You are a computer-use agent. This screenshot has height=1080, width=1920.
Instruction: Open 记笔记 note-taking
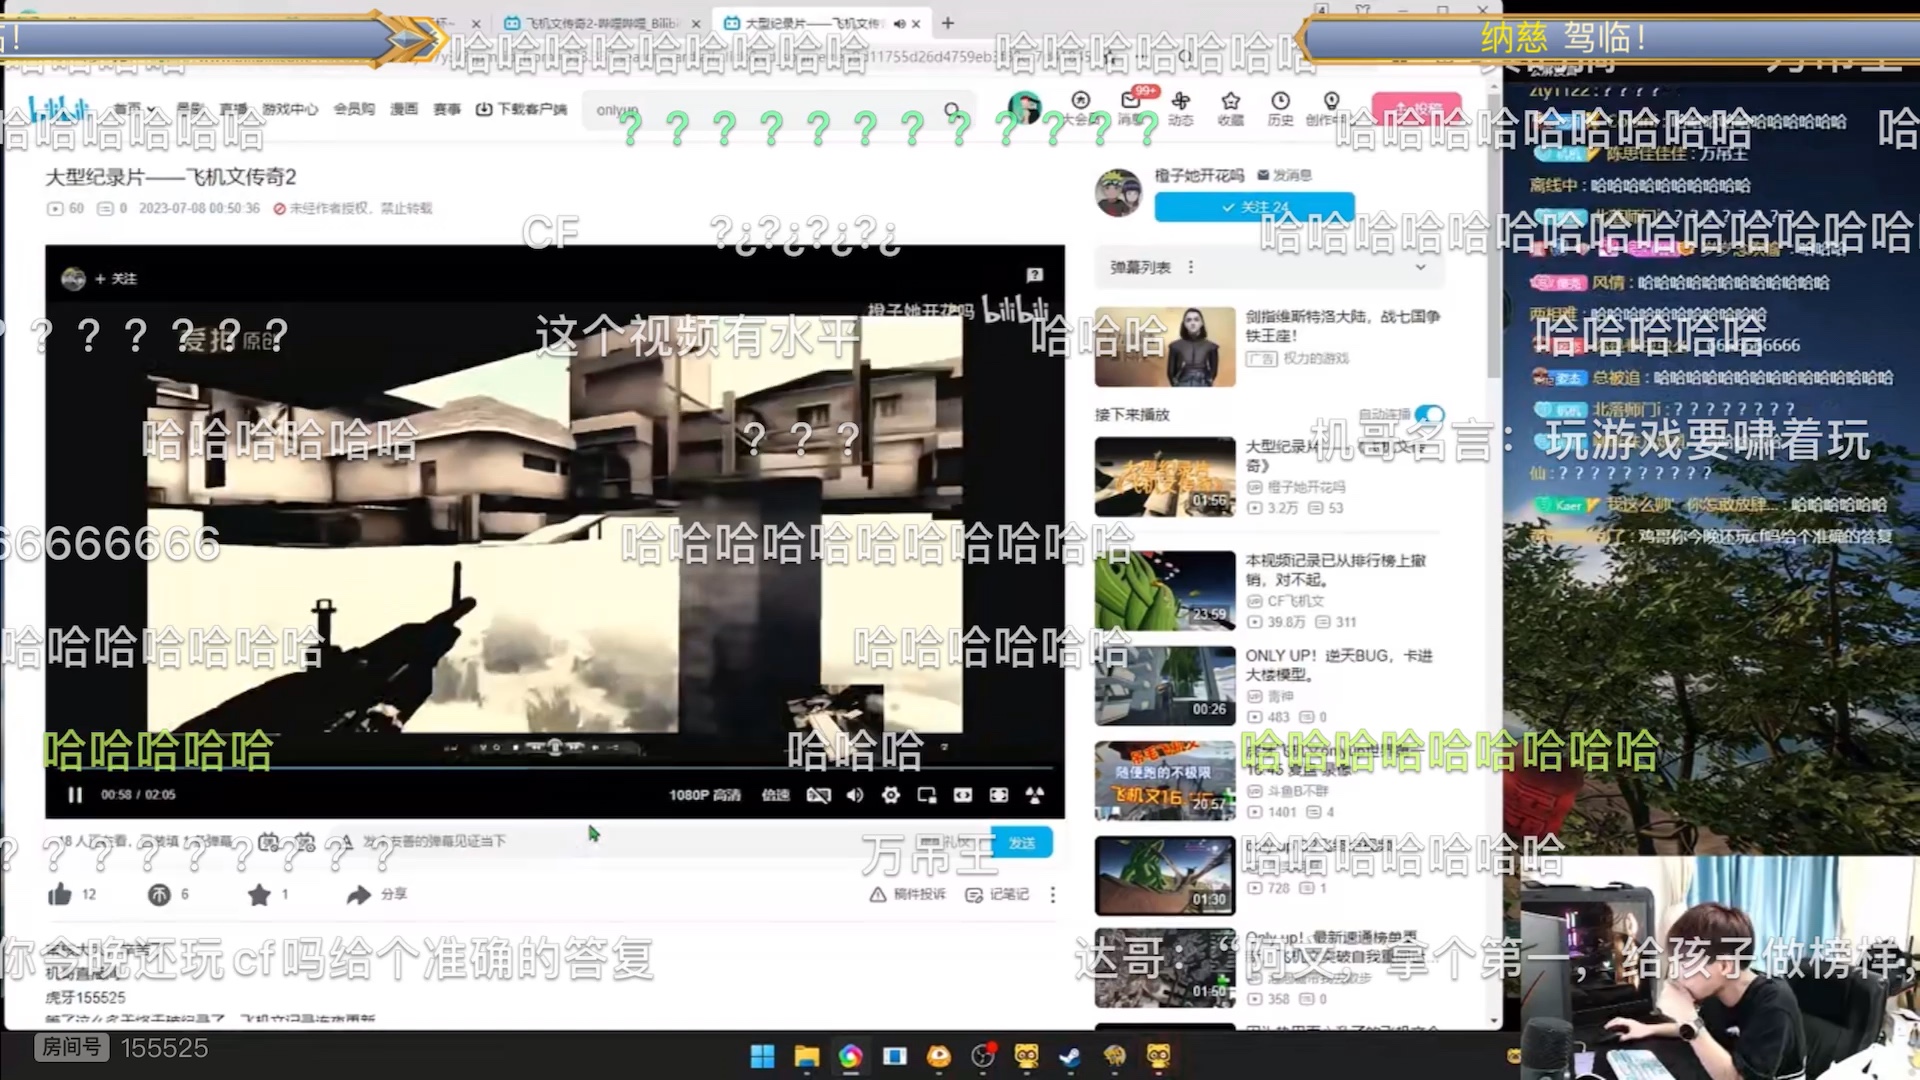tap(997, 894)
